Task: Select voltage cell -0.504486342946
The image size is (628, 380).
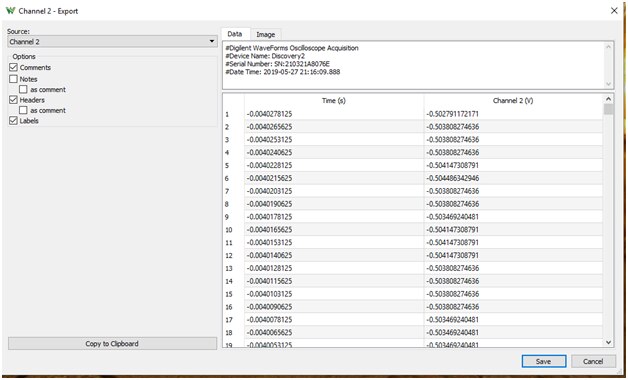Action: pos(513,178)
